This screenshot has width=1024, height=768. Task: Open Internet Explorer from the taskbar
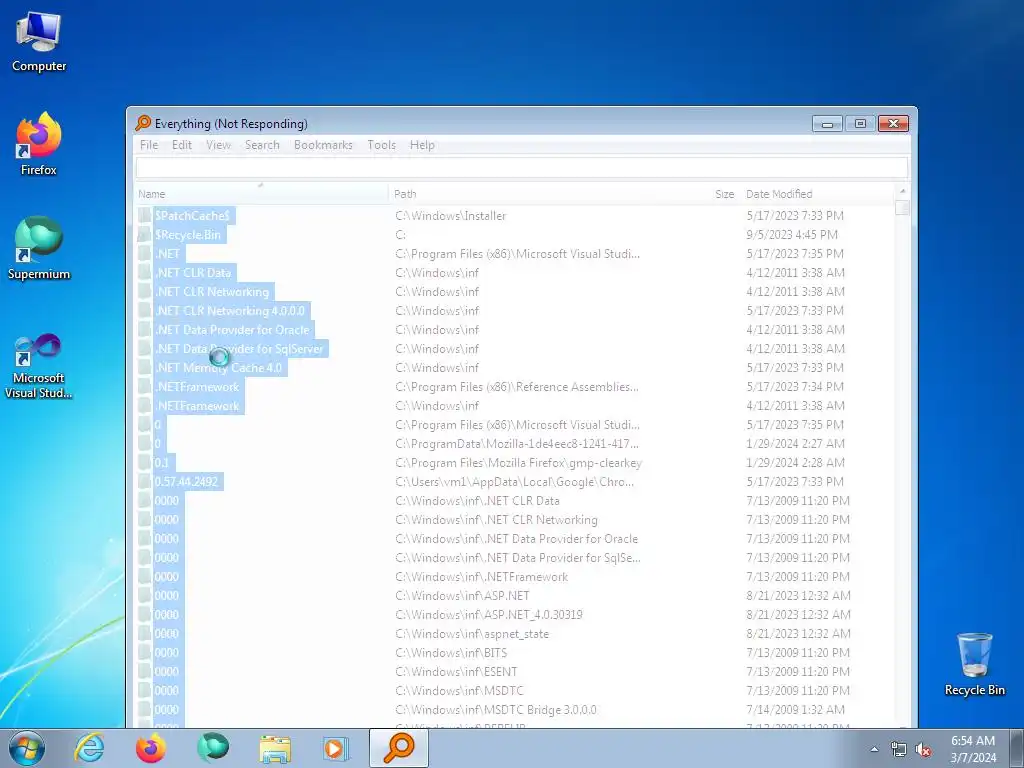(89, 748)
